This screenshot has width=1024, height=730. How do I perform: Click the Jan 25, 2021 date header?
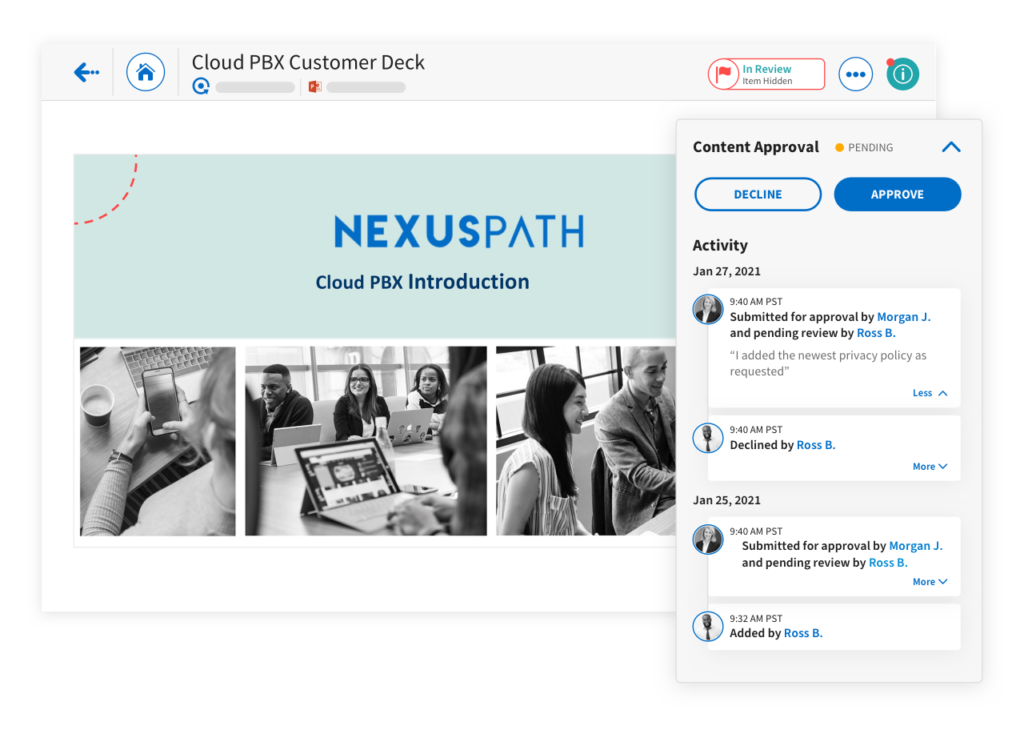coord(726,500)
